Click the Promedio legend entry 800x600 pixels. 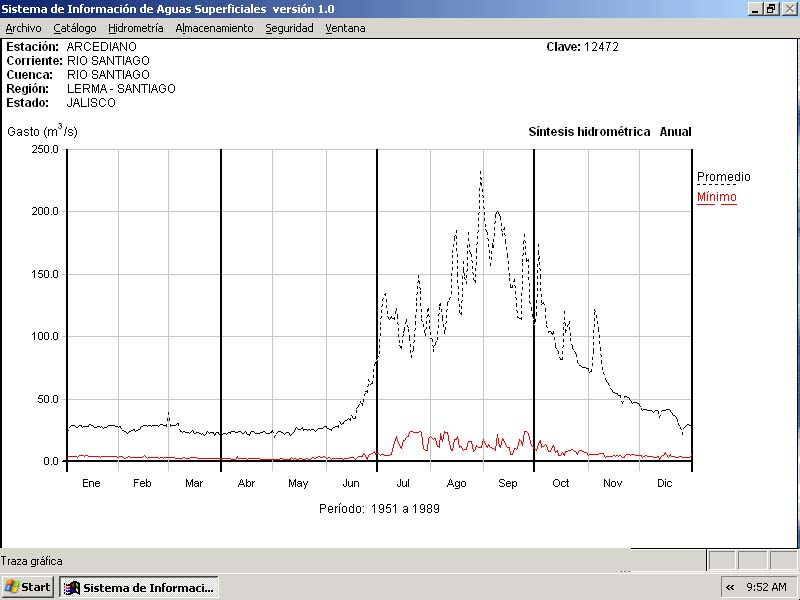[723, 177]
